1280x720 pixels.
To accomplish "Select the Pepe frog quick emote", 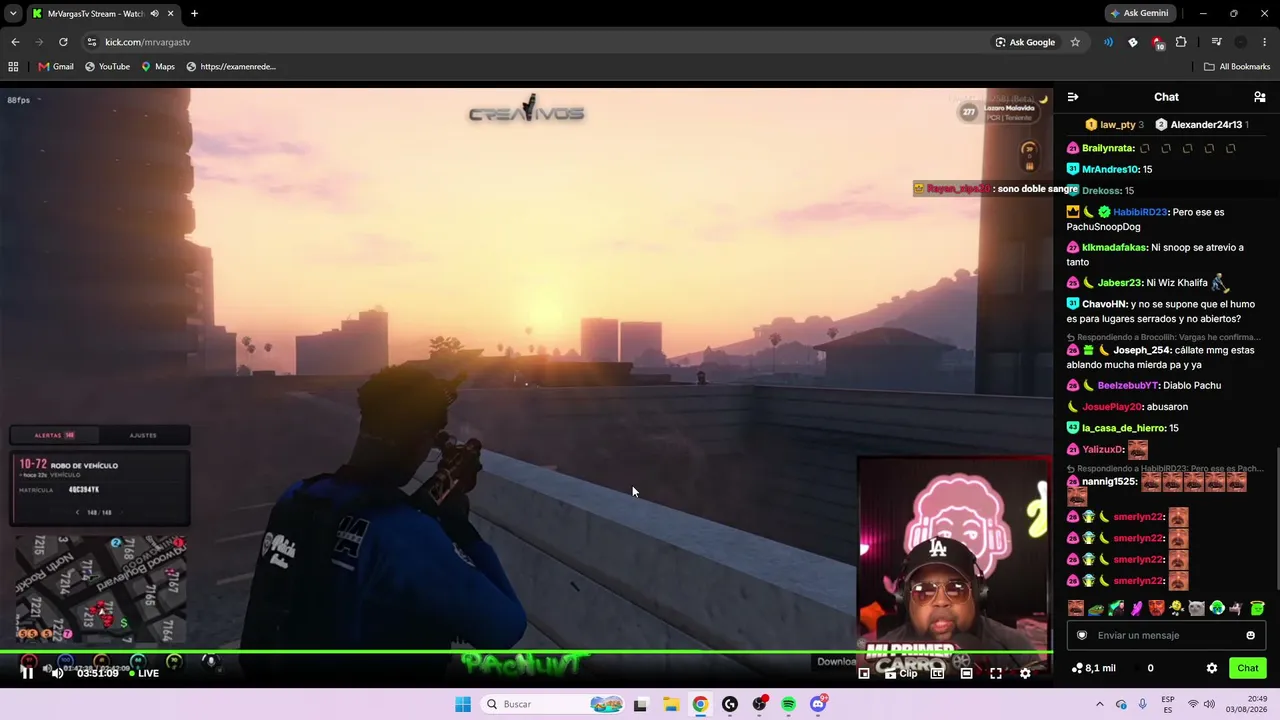I will tap(1096, 608).
